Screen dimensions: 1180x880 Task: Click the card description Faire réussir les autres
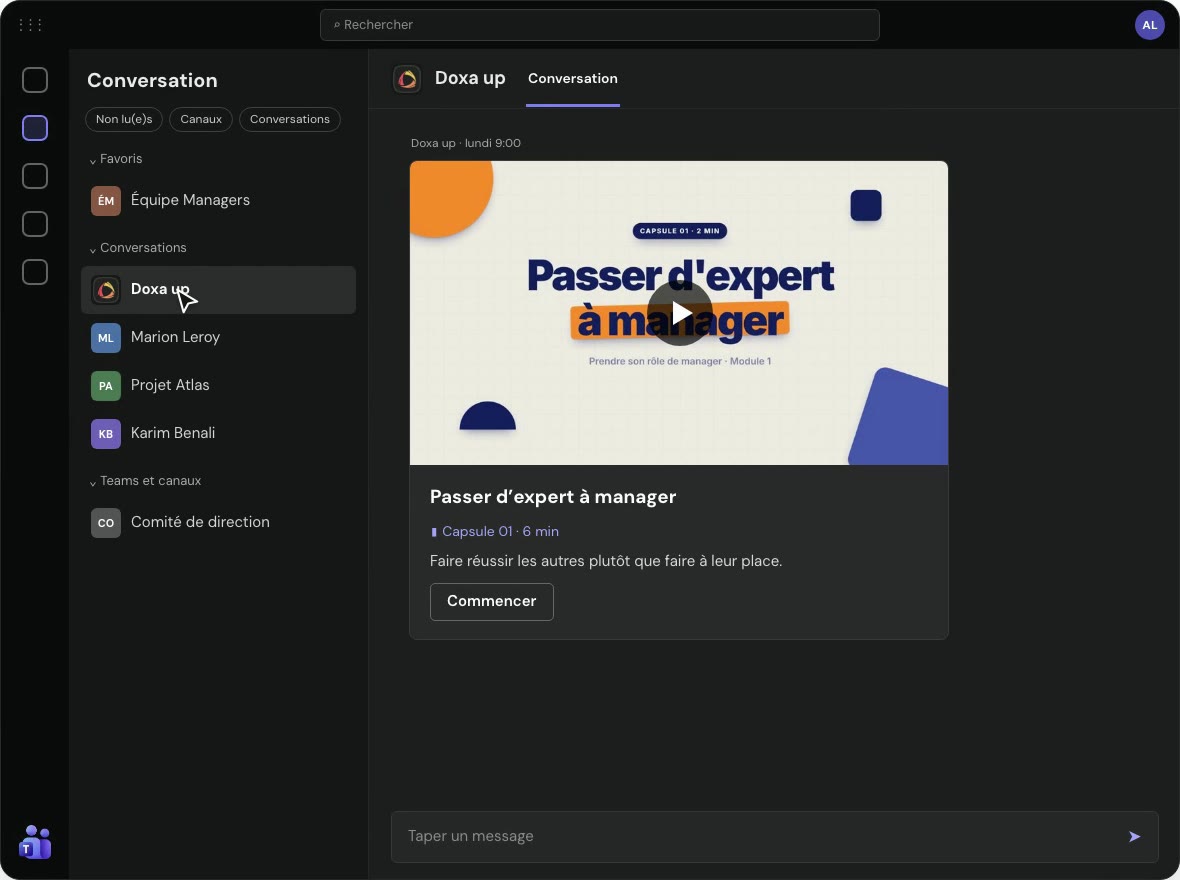pyautogui.click(x=606, y=561)
